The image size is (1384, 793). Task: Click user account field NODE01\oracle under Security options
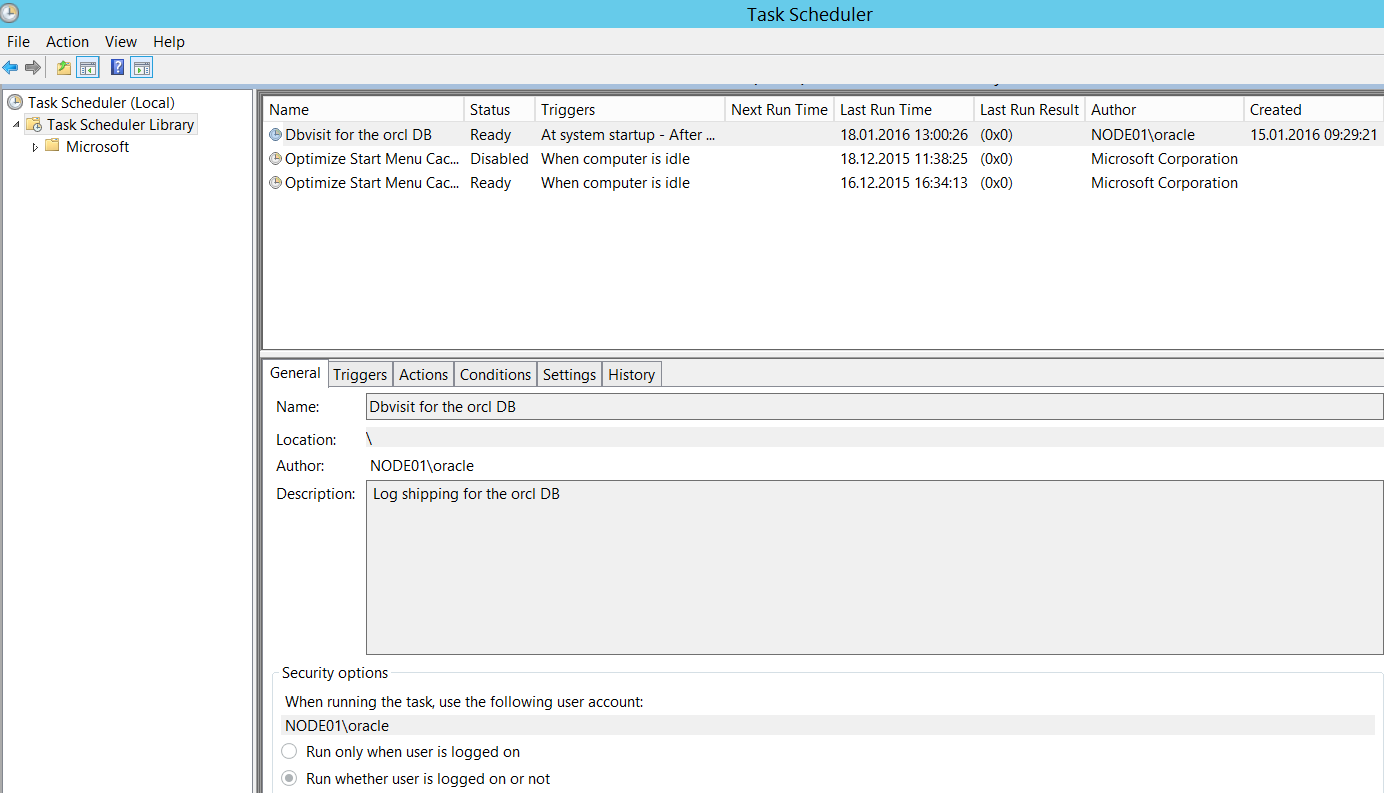pos(829,725)
